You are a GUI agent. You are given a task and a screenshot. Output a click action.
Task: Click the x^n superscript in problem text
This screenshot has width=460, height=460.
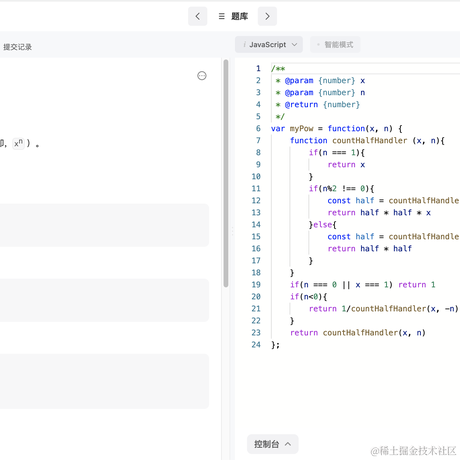pyautogui.click(x=18, y=143)
